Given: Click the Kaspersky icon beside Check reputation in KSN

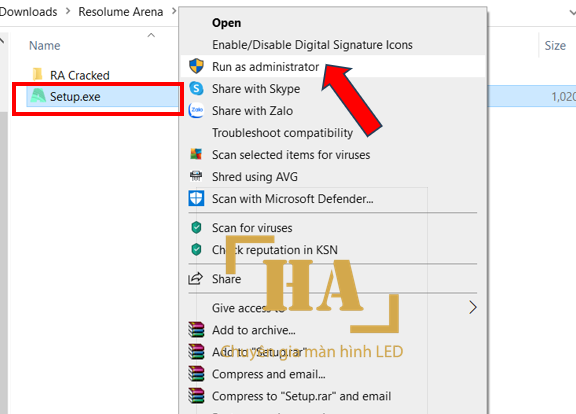Looking at the screenshot, I should tap(197, 250).
